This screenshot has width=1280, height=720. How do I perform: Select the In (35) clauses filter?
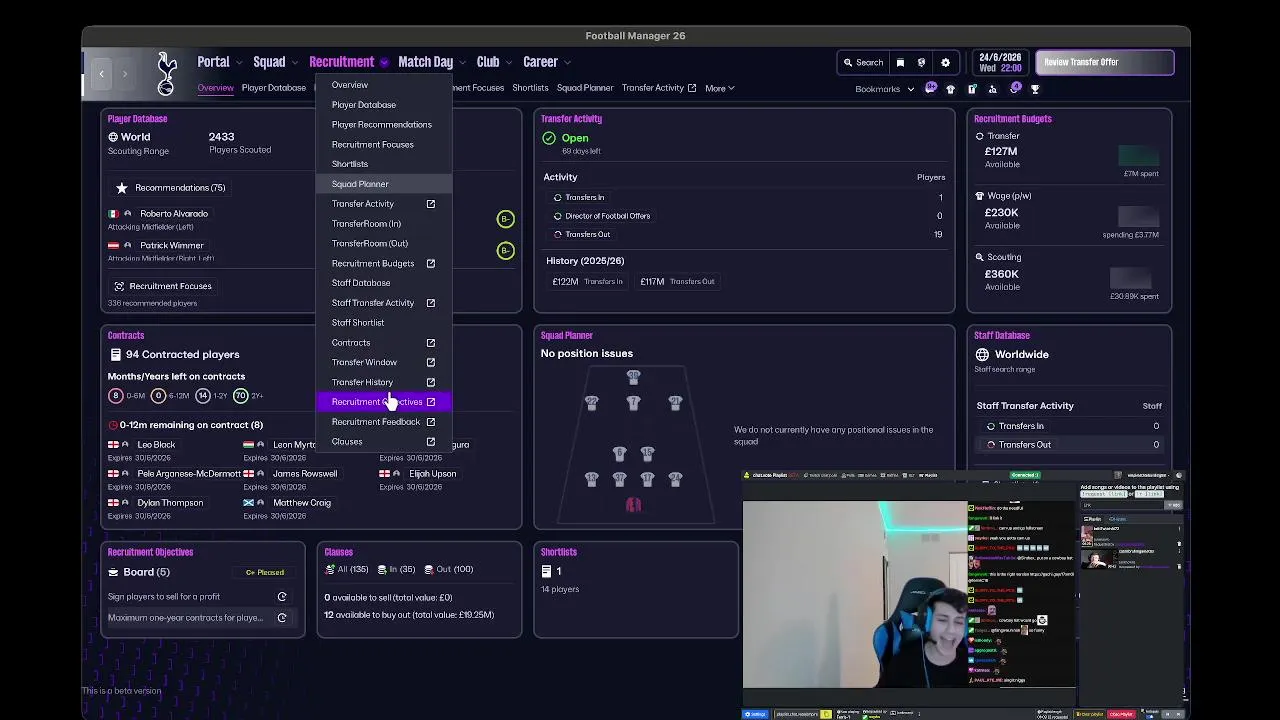[396, 569]
